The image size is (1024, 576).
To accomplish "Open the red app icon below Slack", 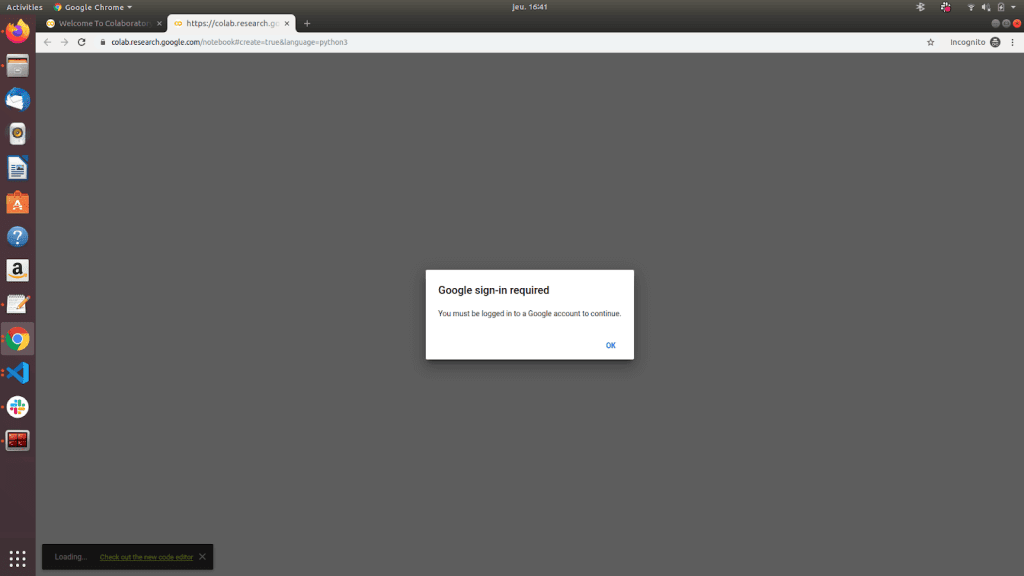I will pos(18,441).
